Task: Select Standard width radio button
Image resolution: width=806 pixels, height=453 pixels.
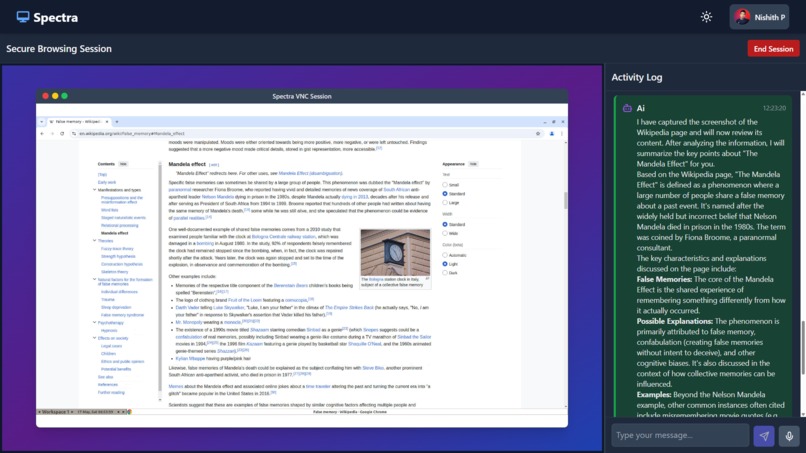Action: pyautogui.click(x=445, y=225)
